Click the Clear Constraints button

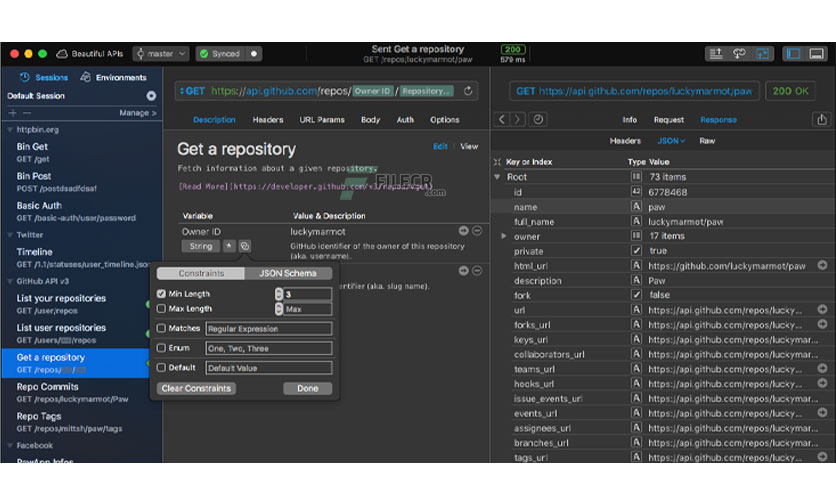[196, 389]
